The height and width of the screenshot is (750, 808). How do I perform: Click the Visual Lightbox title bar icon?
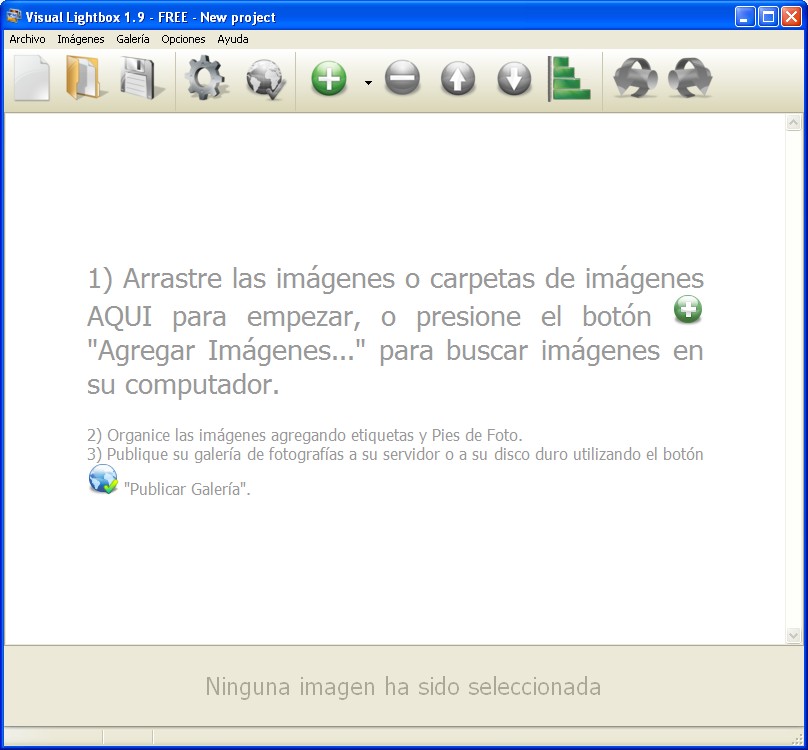click(14, 16)
